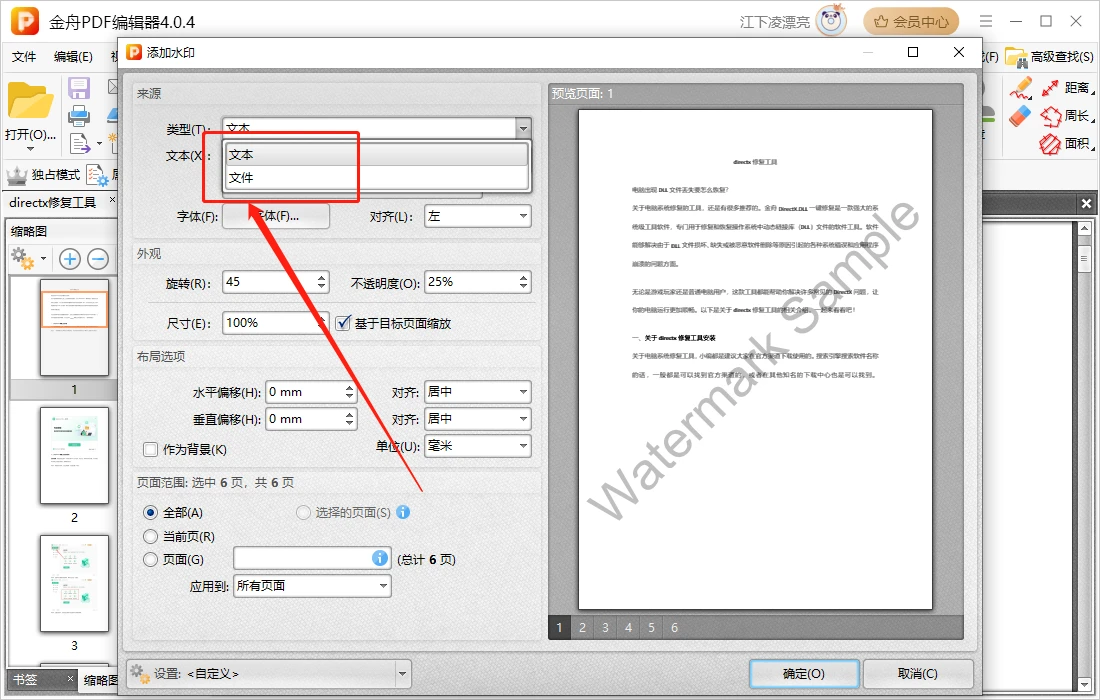Select the 当前页 (current page) radio button
The image size is (1100, 700).
(151, 536)
